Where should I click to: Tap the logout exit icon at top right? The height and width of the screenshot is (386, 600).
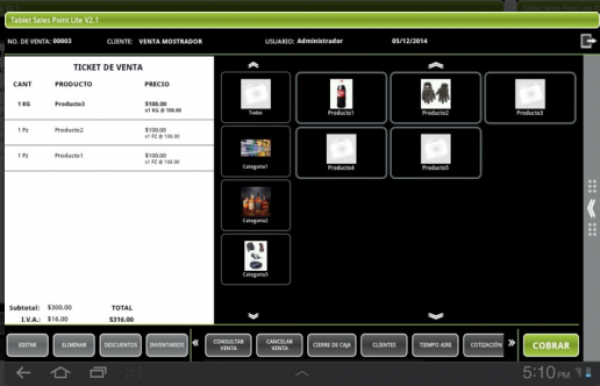[x=588, y=41]
